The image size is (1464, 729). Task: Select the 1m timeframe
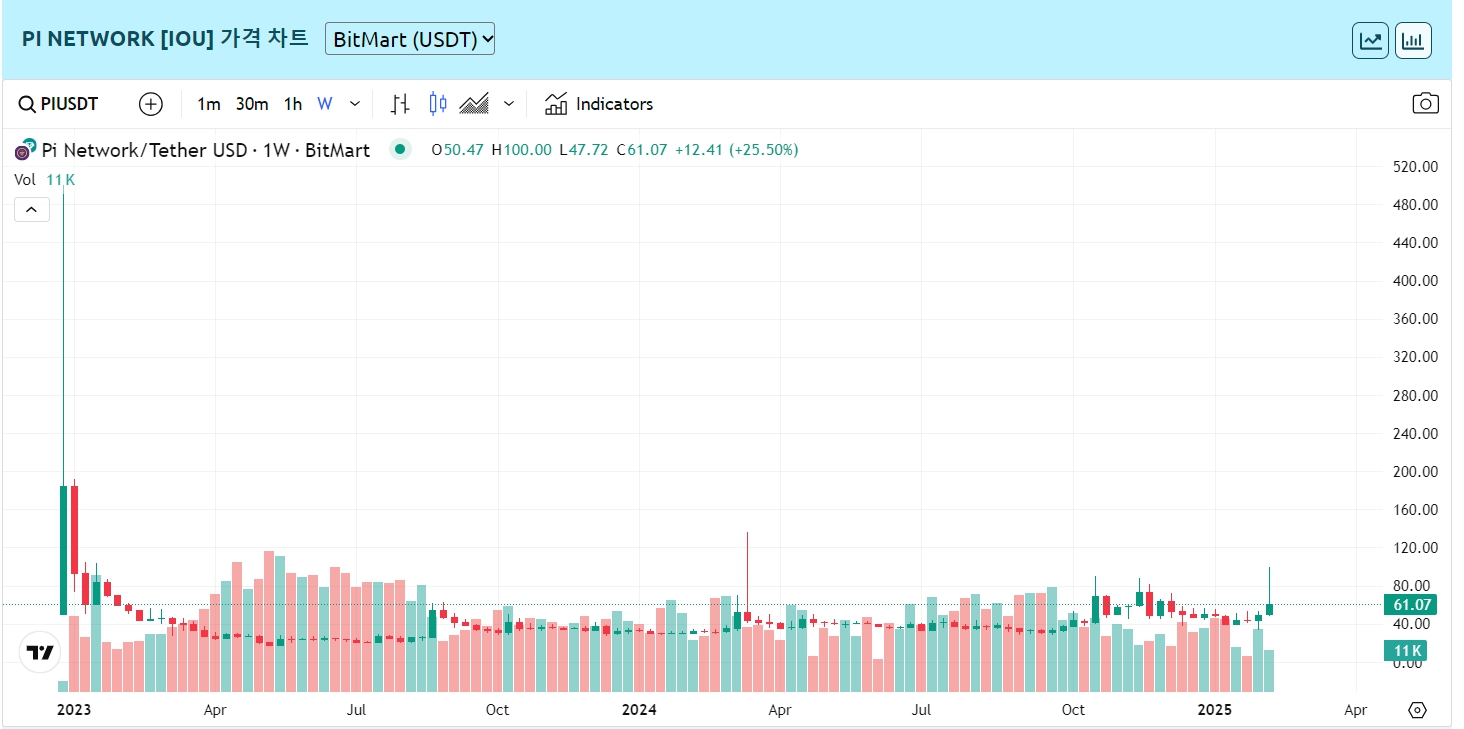(x=209, y=104)
